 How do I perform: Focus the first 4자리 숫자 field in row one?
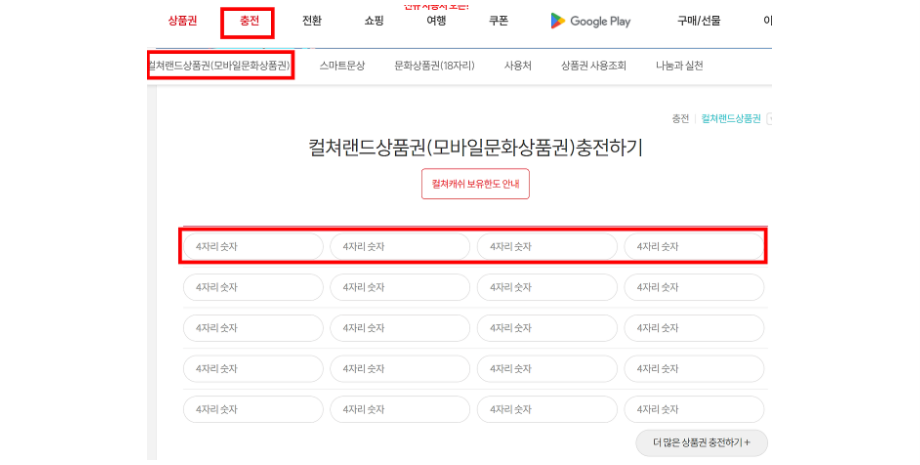tap(253, 247)
